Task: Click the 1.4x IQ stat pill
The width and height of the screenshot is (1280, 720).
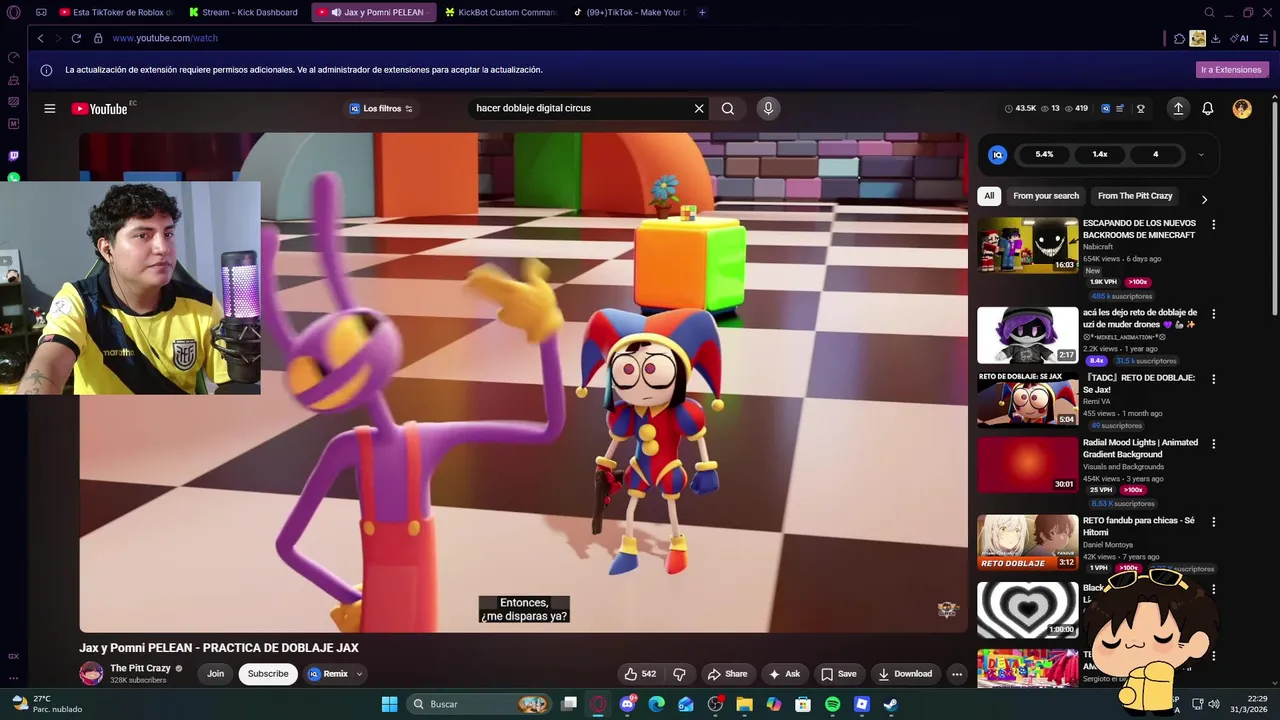Action: (1100, 154)
